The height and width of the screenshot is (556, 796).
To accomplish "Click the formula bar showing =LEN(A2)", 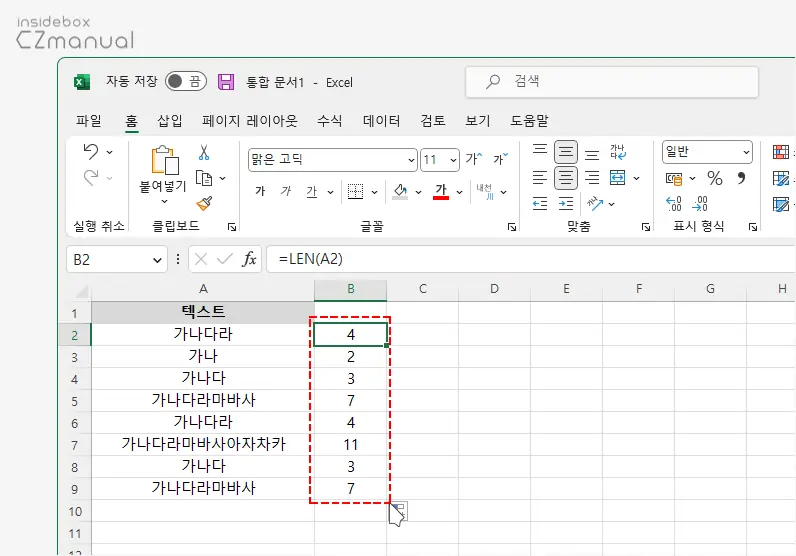I will [x=531, y=259].
